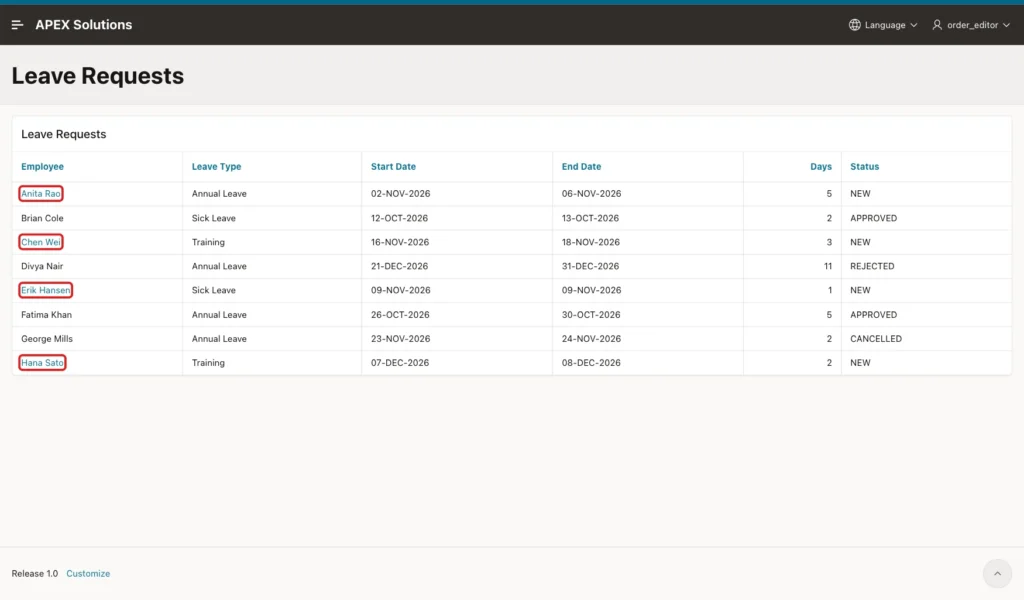Click the Customize link in the footer
Viewport: 1024px width, 600px height.
click(x=88, y=574)
